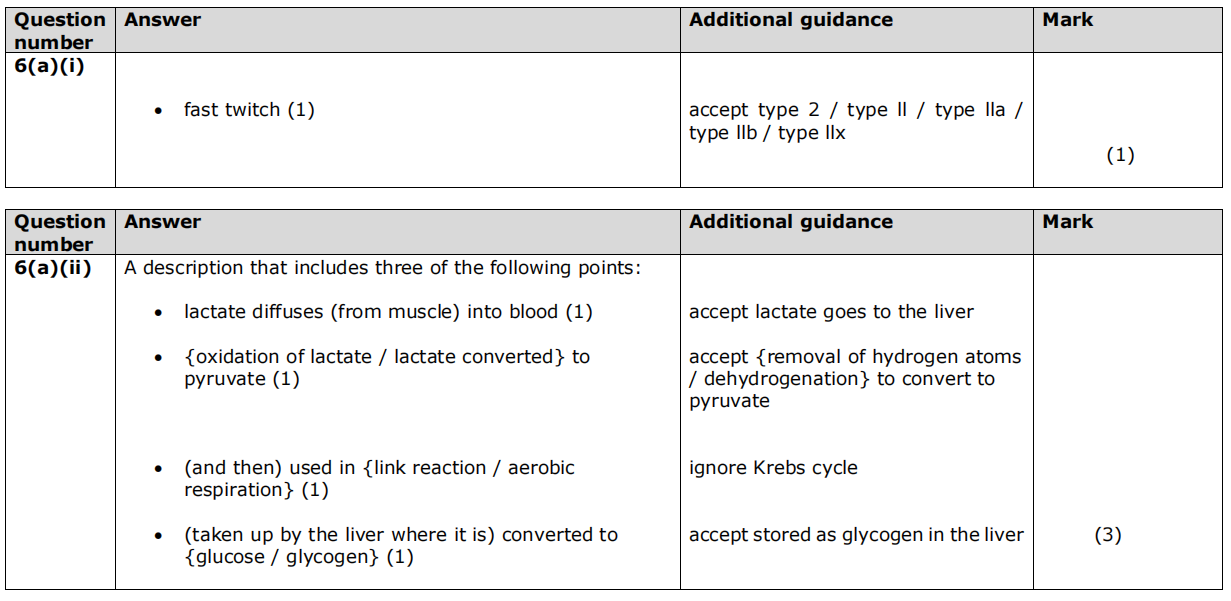The image size is (1231, 601).
Task: Click the second table's "Question number" header
Action: [x=60, y=232]
